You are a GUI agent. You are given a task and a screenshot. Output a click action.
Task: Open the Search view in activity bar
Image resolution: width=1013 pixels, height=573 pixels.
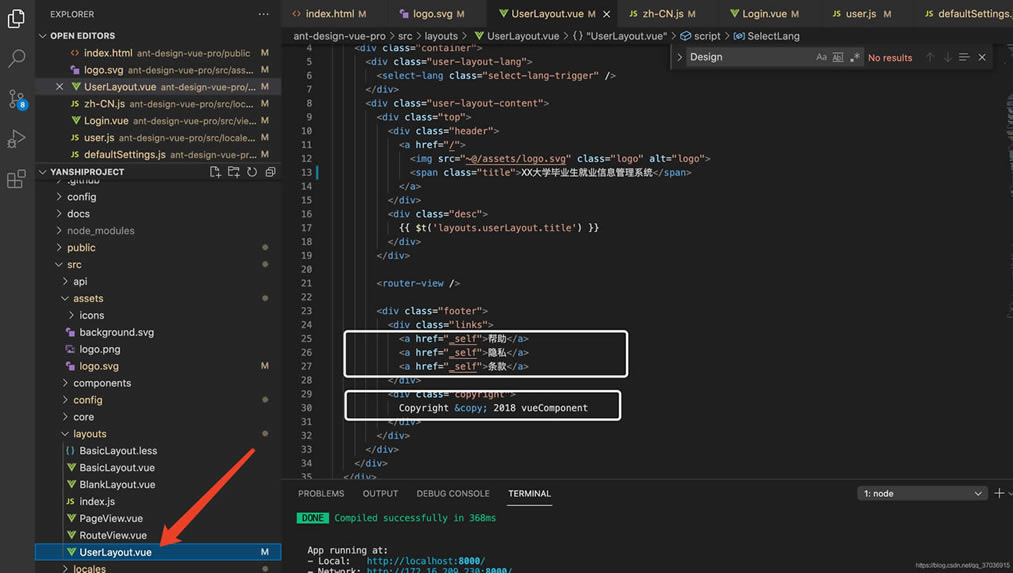click(16, 59)
